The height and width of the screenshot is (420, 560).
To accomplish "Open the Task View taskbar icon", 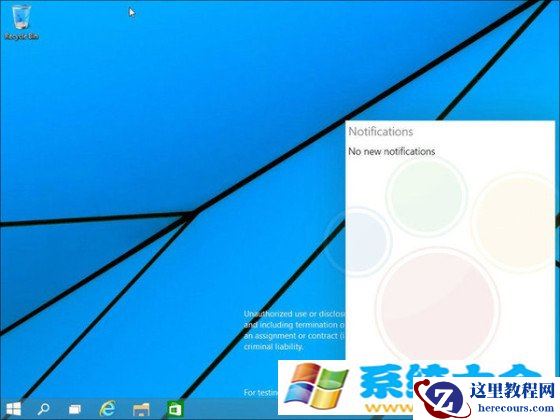I will pyautogui.click(x=75, y=409).
